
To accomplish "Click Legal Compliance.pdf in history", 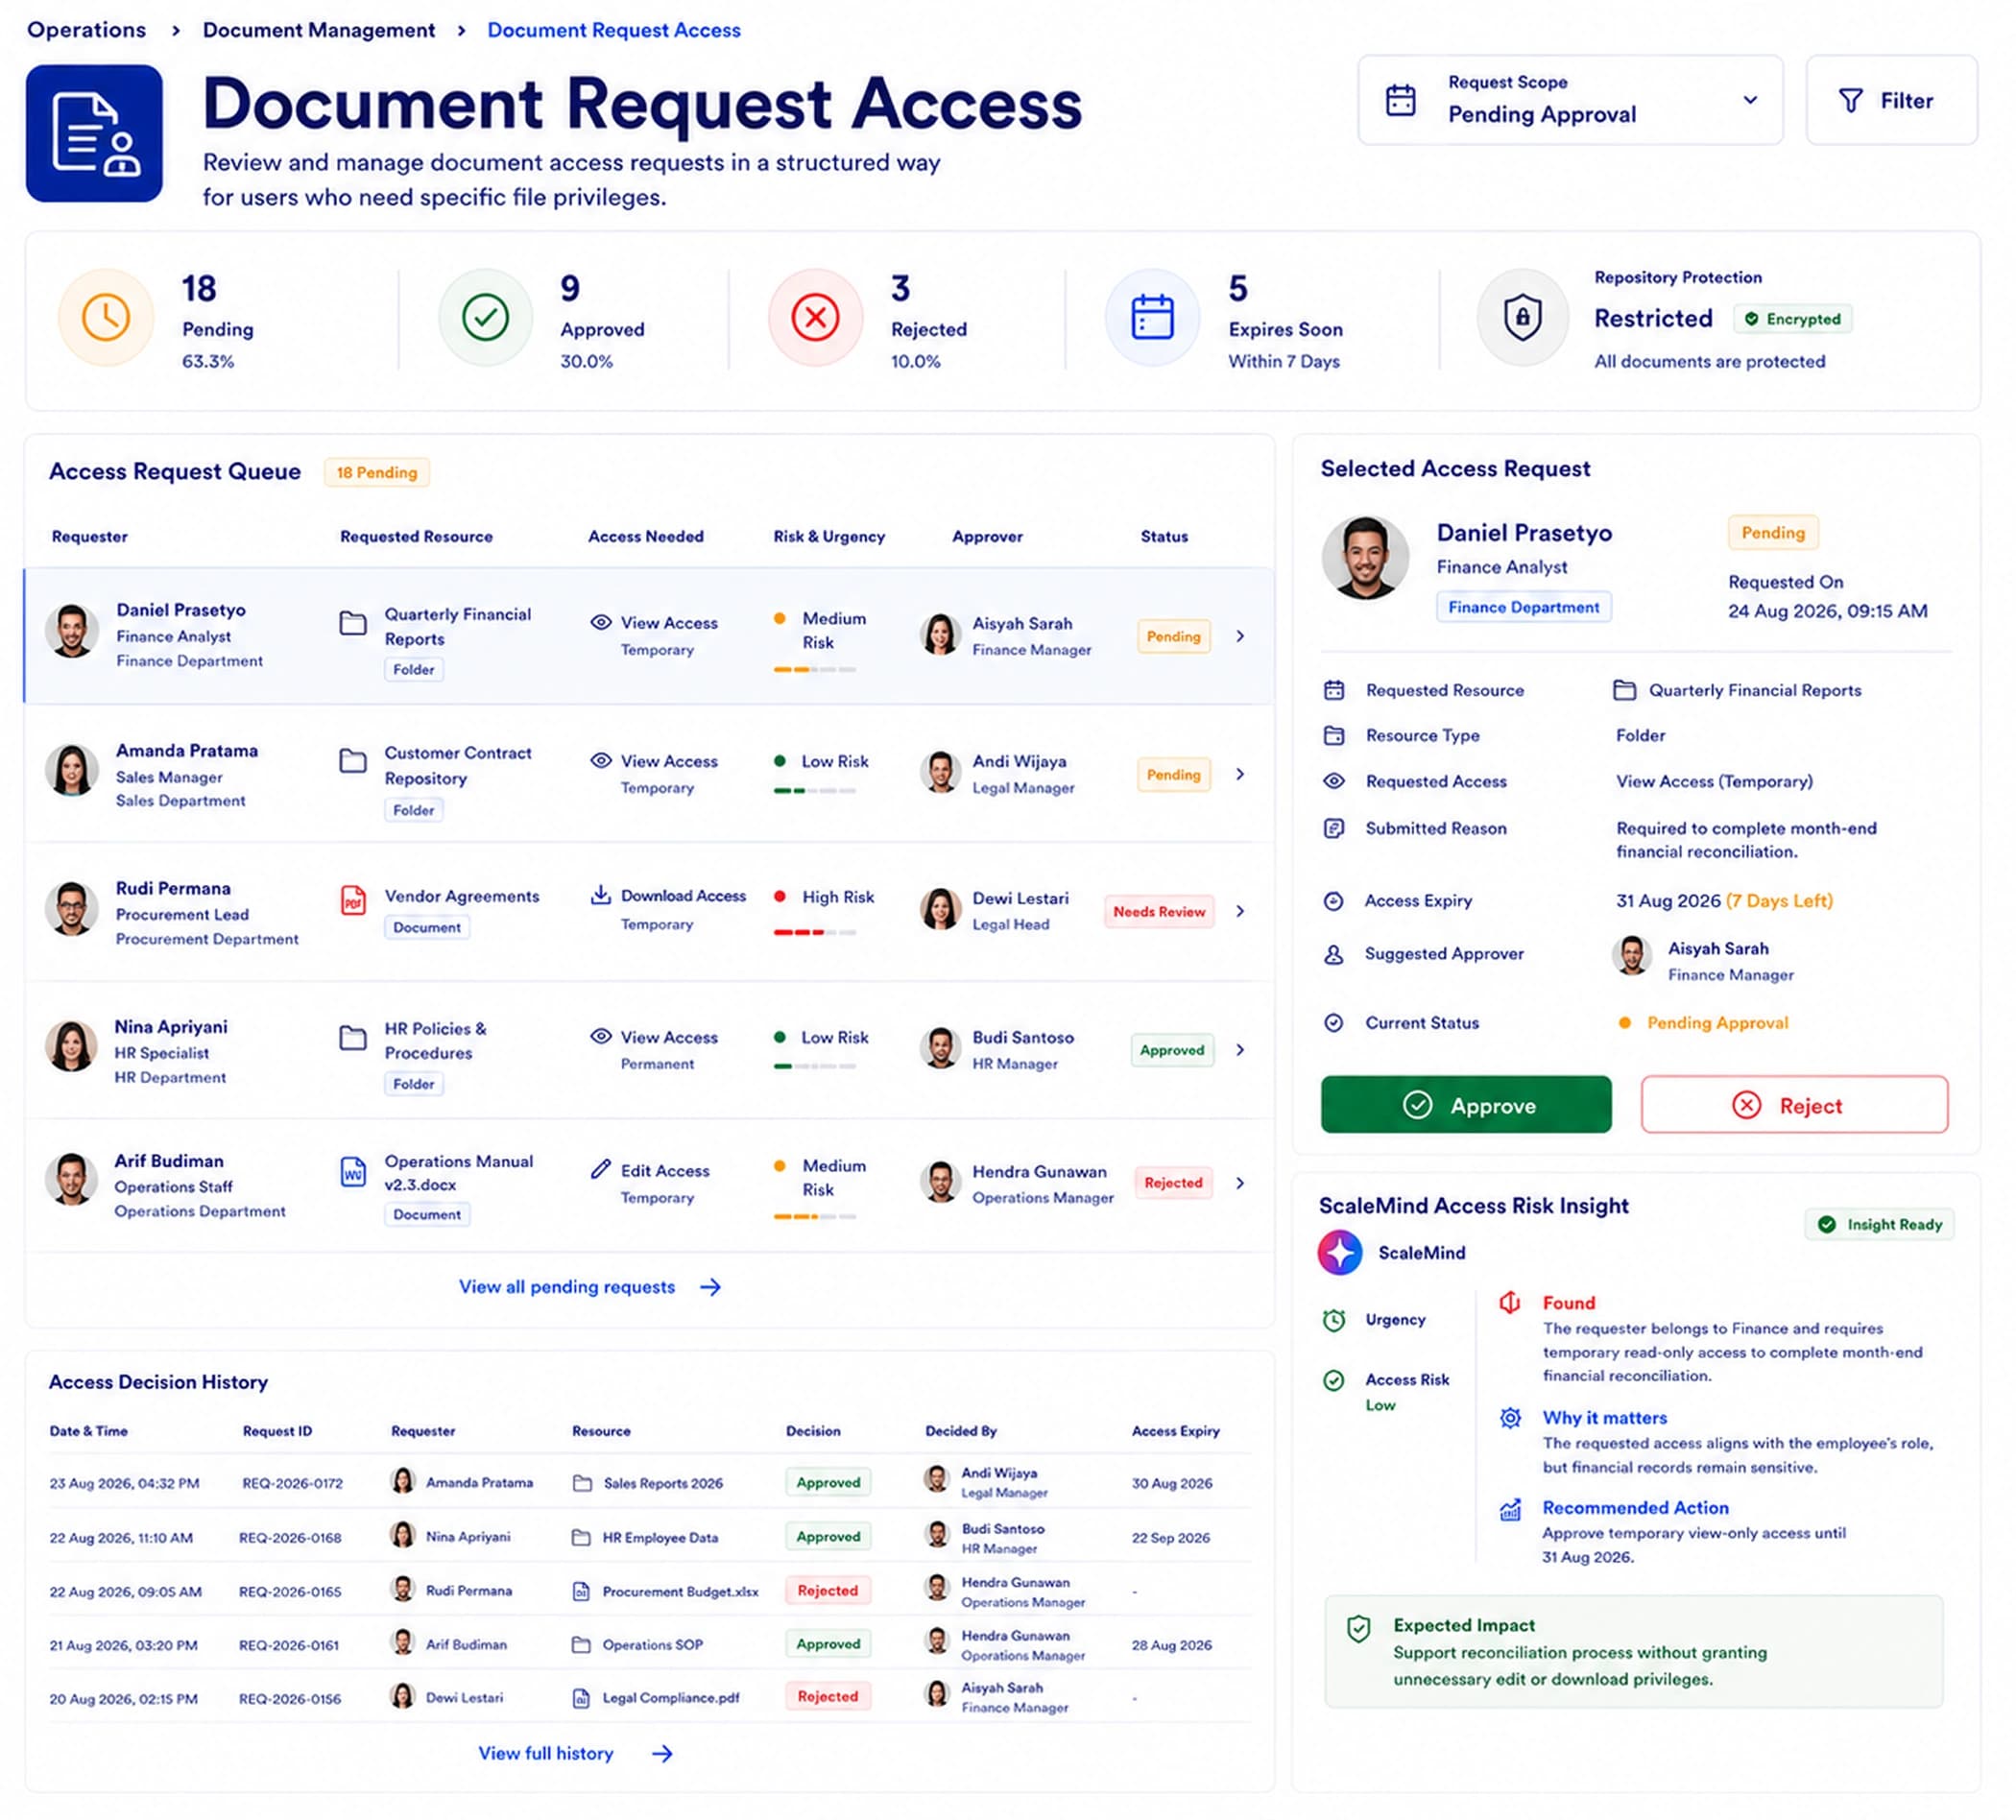I will pos(671,1697).
